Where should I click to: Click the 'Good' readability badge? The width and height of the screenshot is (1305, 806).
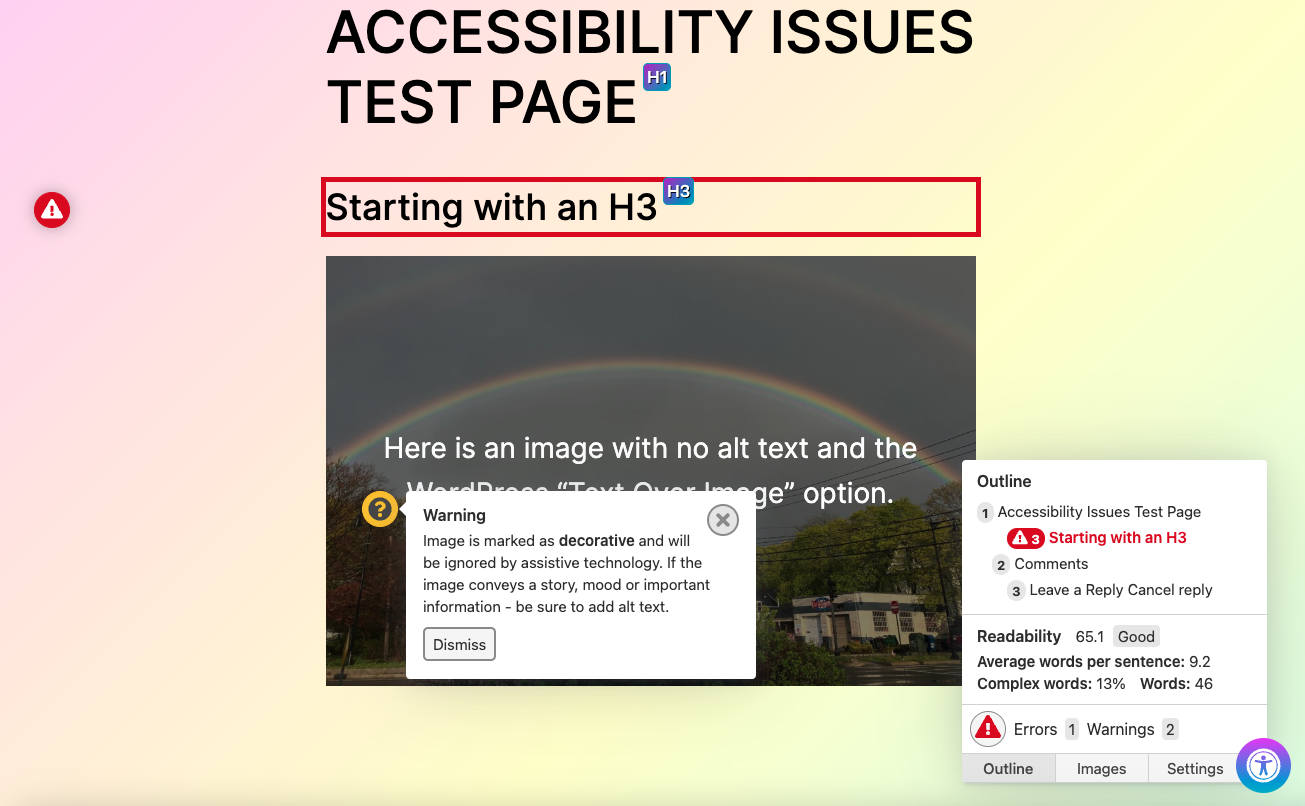pyautogui.click(x=1136, y=637)
